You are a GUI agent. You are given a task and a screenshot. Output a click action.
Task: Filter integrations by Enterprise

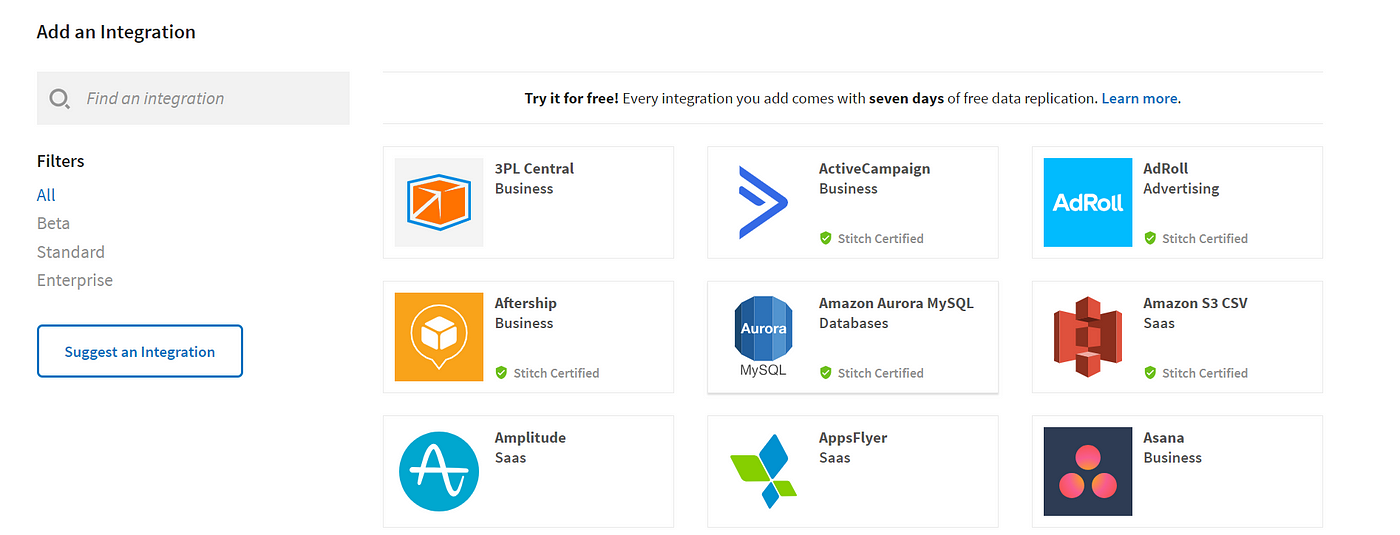pyautogui.click(x=75, y=280)
